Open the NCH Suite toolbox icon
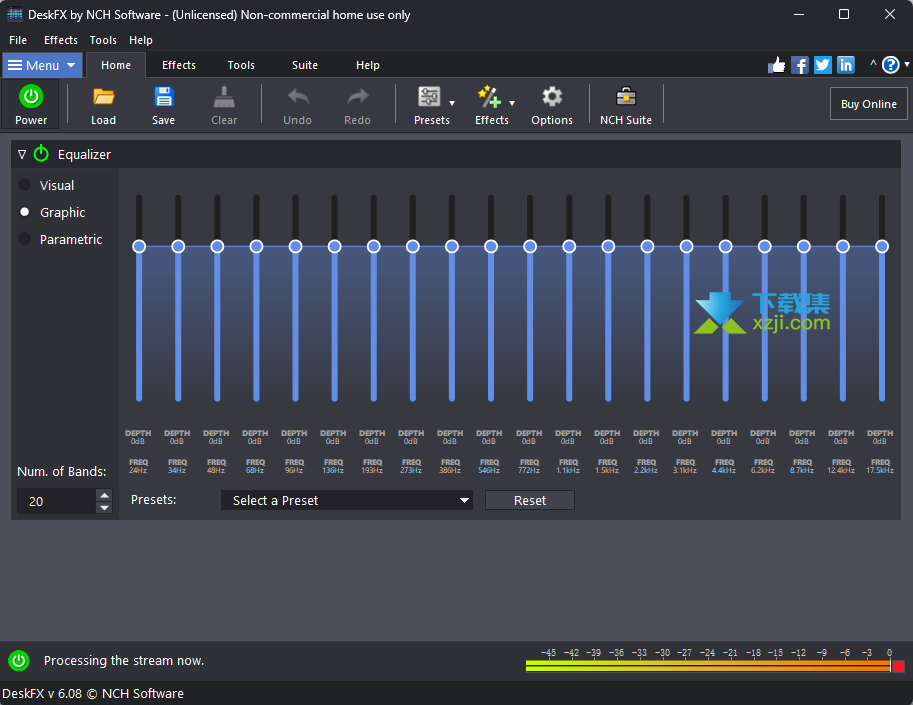The height and width of the screenshot is (705, 913). [x=626, y=97]
